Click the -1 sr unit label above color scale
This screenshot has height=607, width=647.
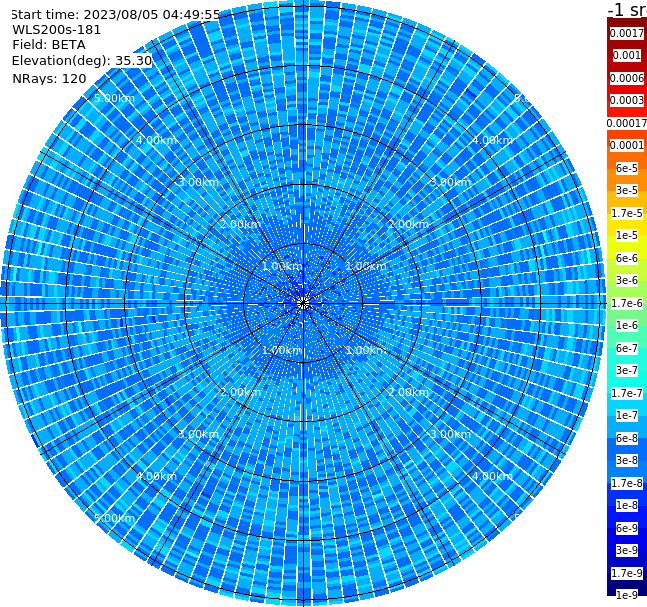point(627,9)
